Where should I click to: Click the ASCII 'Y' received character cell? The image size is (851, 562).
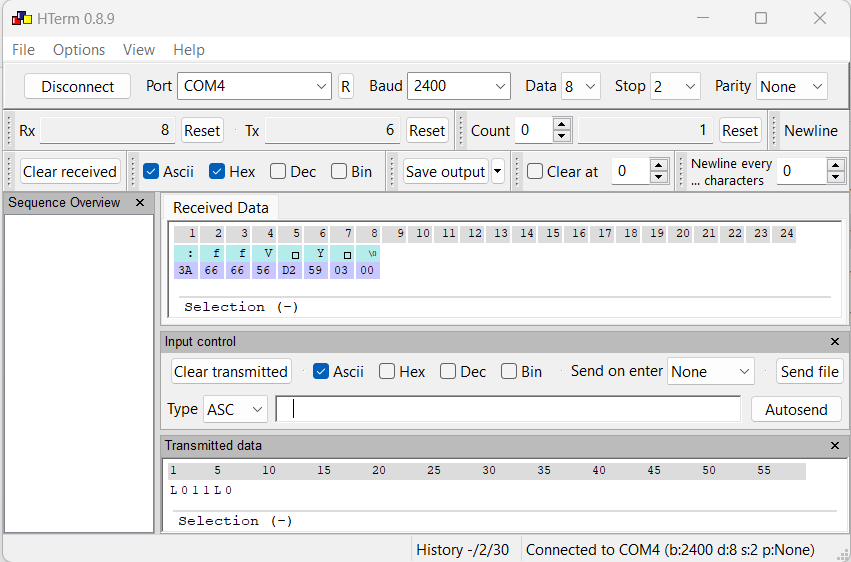coord(316,254)
